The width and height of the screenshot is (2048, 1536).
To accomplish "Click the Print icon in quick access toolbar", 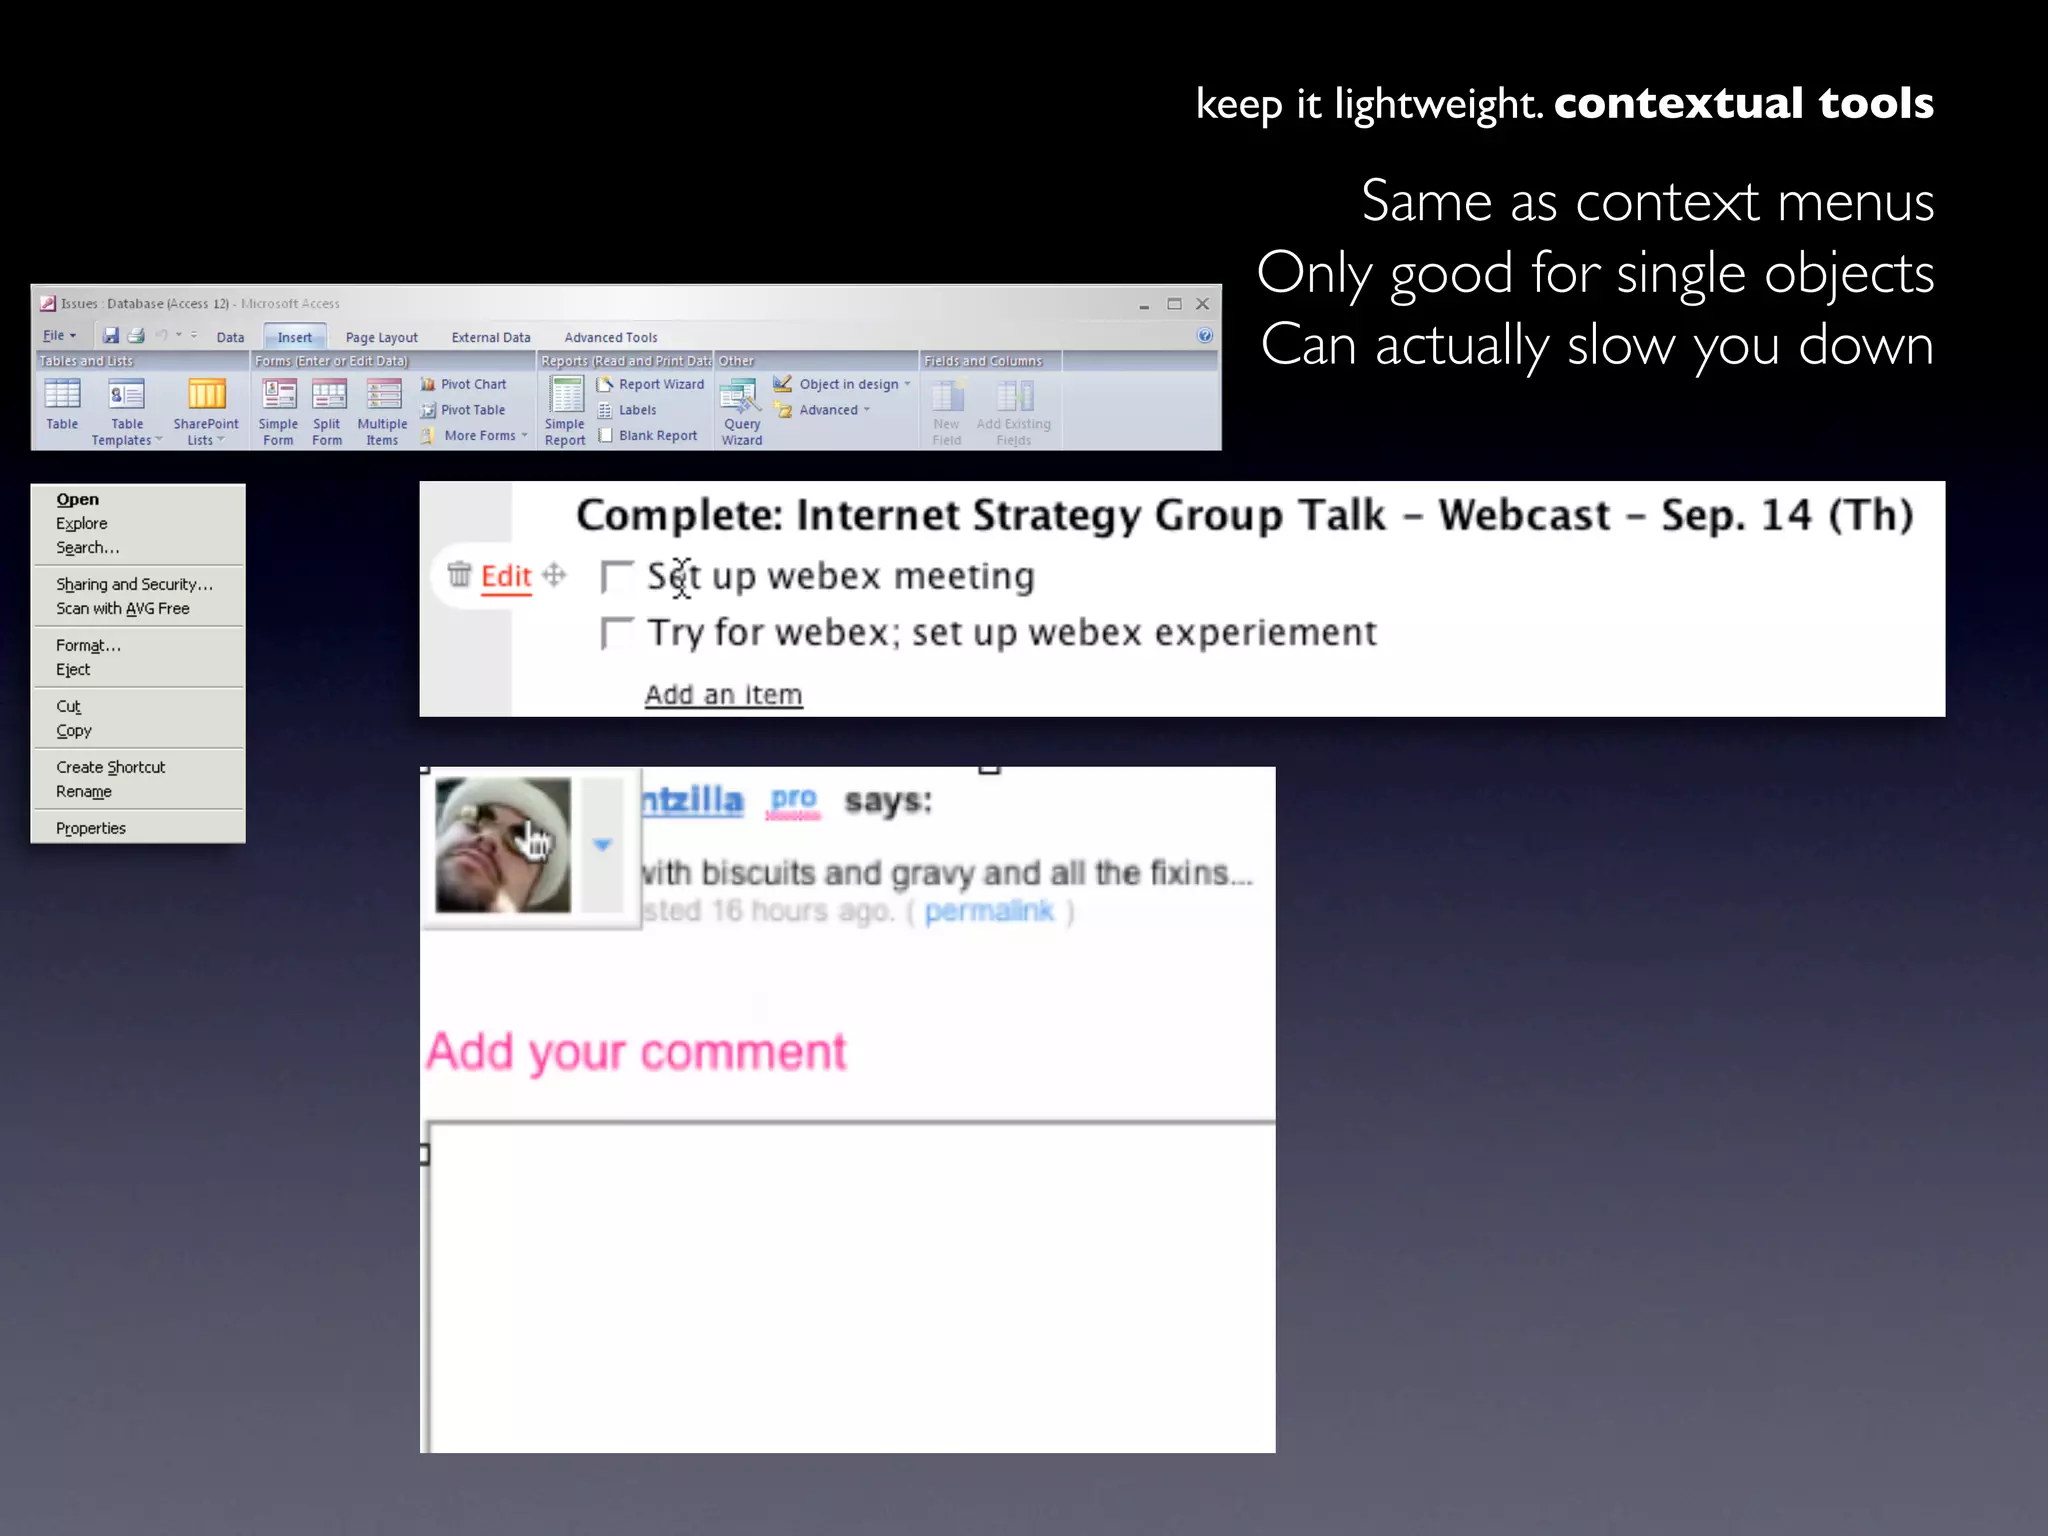I will (x=136, y=335).
